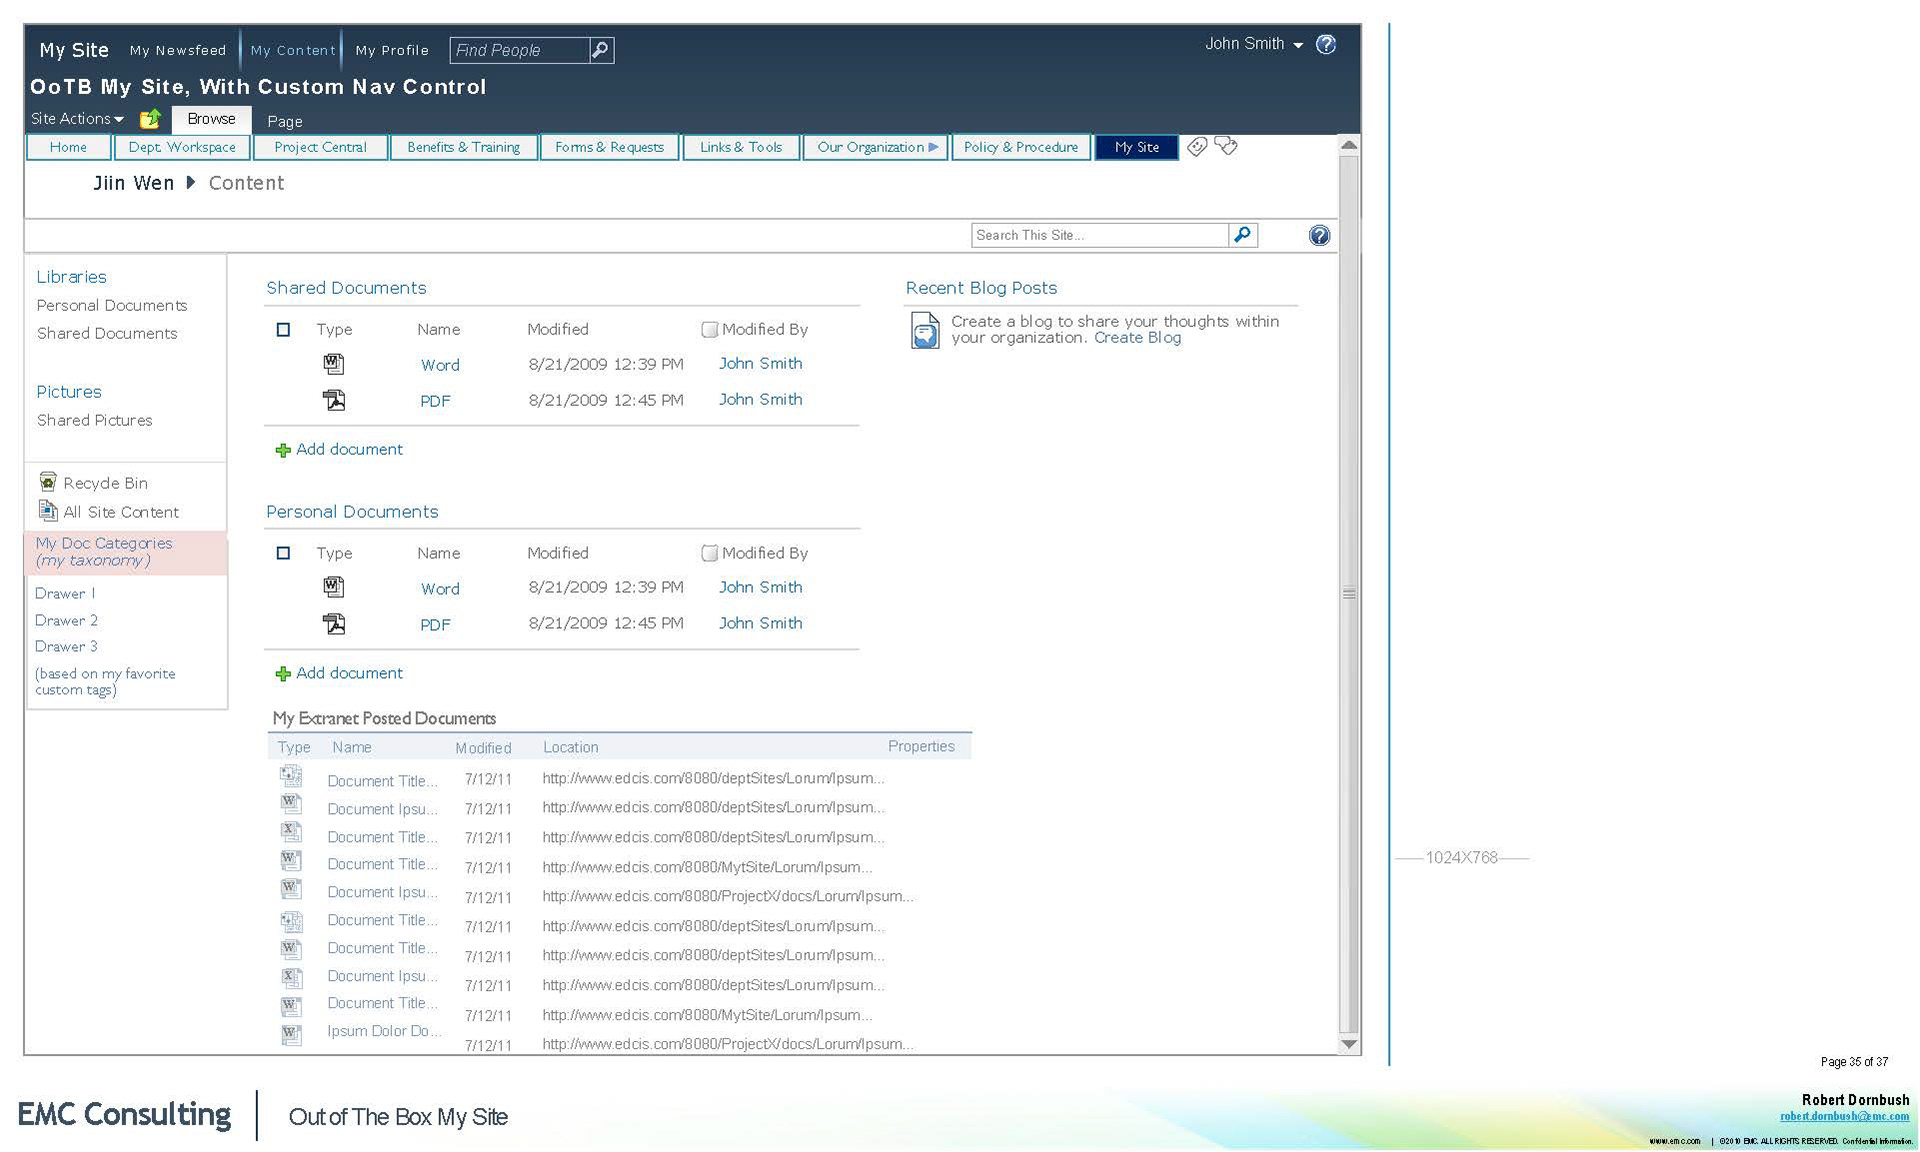
Task: Click the PDF file icon in Shared Documents
Action: [334, 400]
